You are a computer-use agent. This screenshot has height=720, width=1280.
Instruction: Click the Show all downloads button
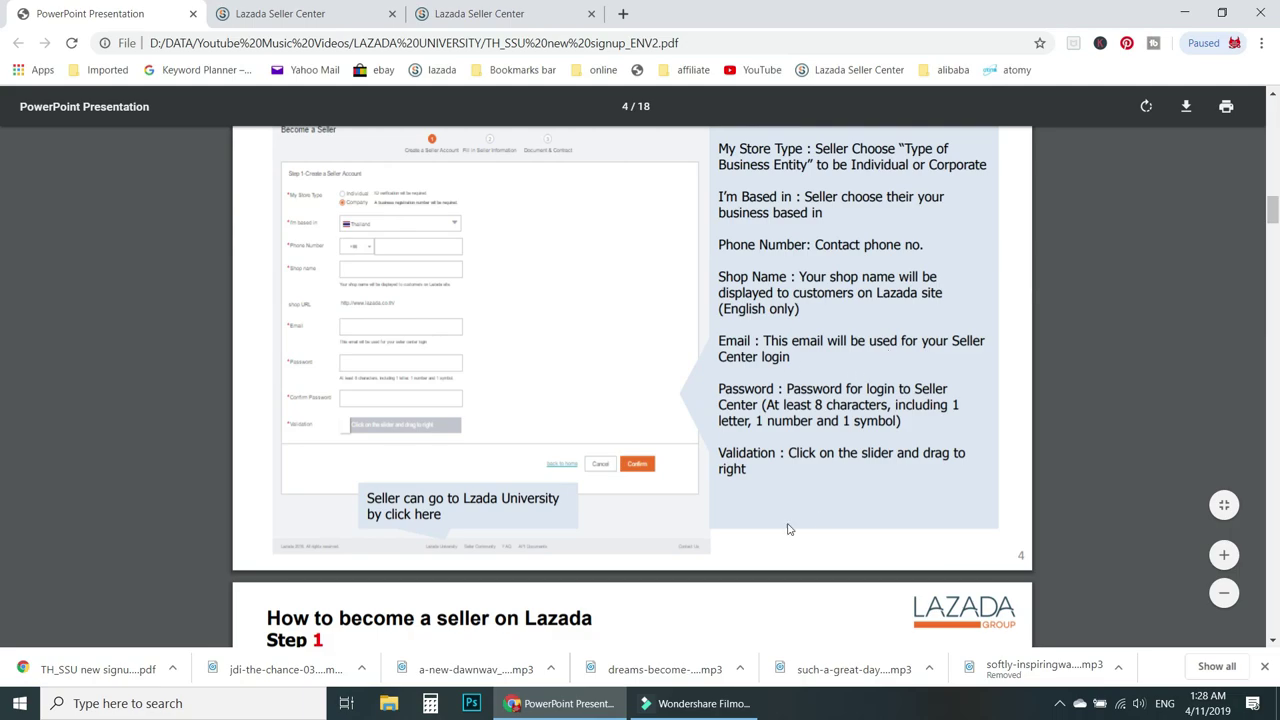click(1216, 666)
